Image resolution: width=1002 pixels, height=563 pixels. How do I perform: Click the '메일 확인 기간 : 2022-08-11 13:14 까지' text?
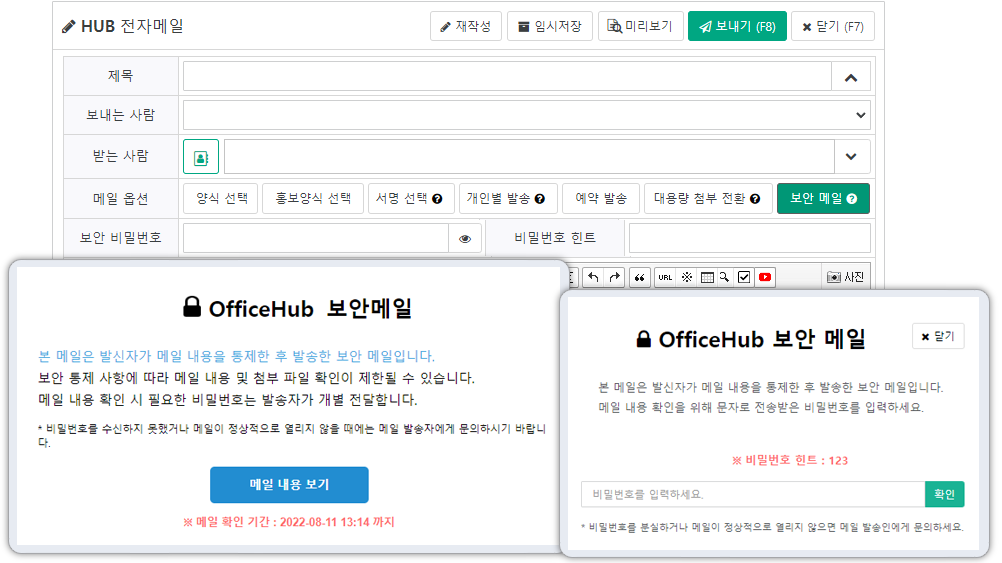(289, 522)
